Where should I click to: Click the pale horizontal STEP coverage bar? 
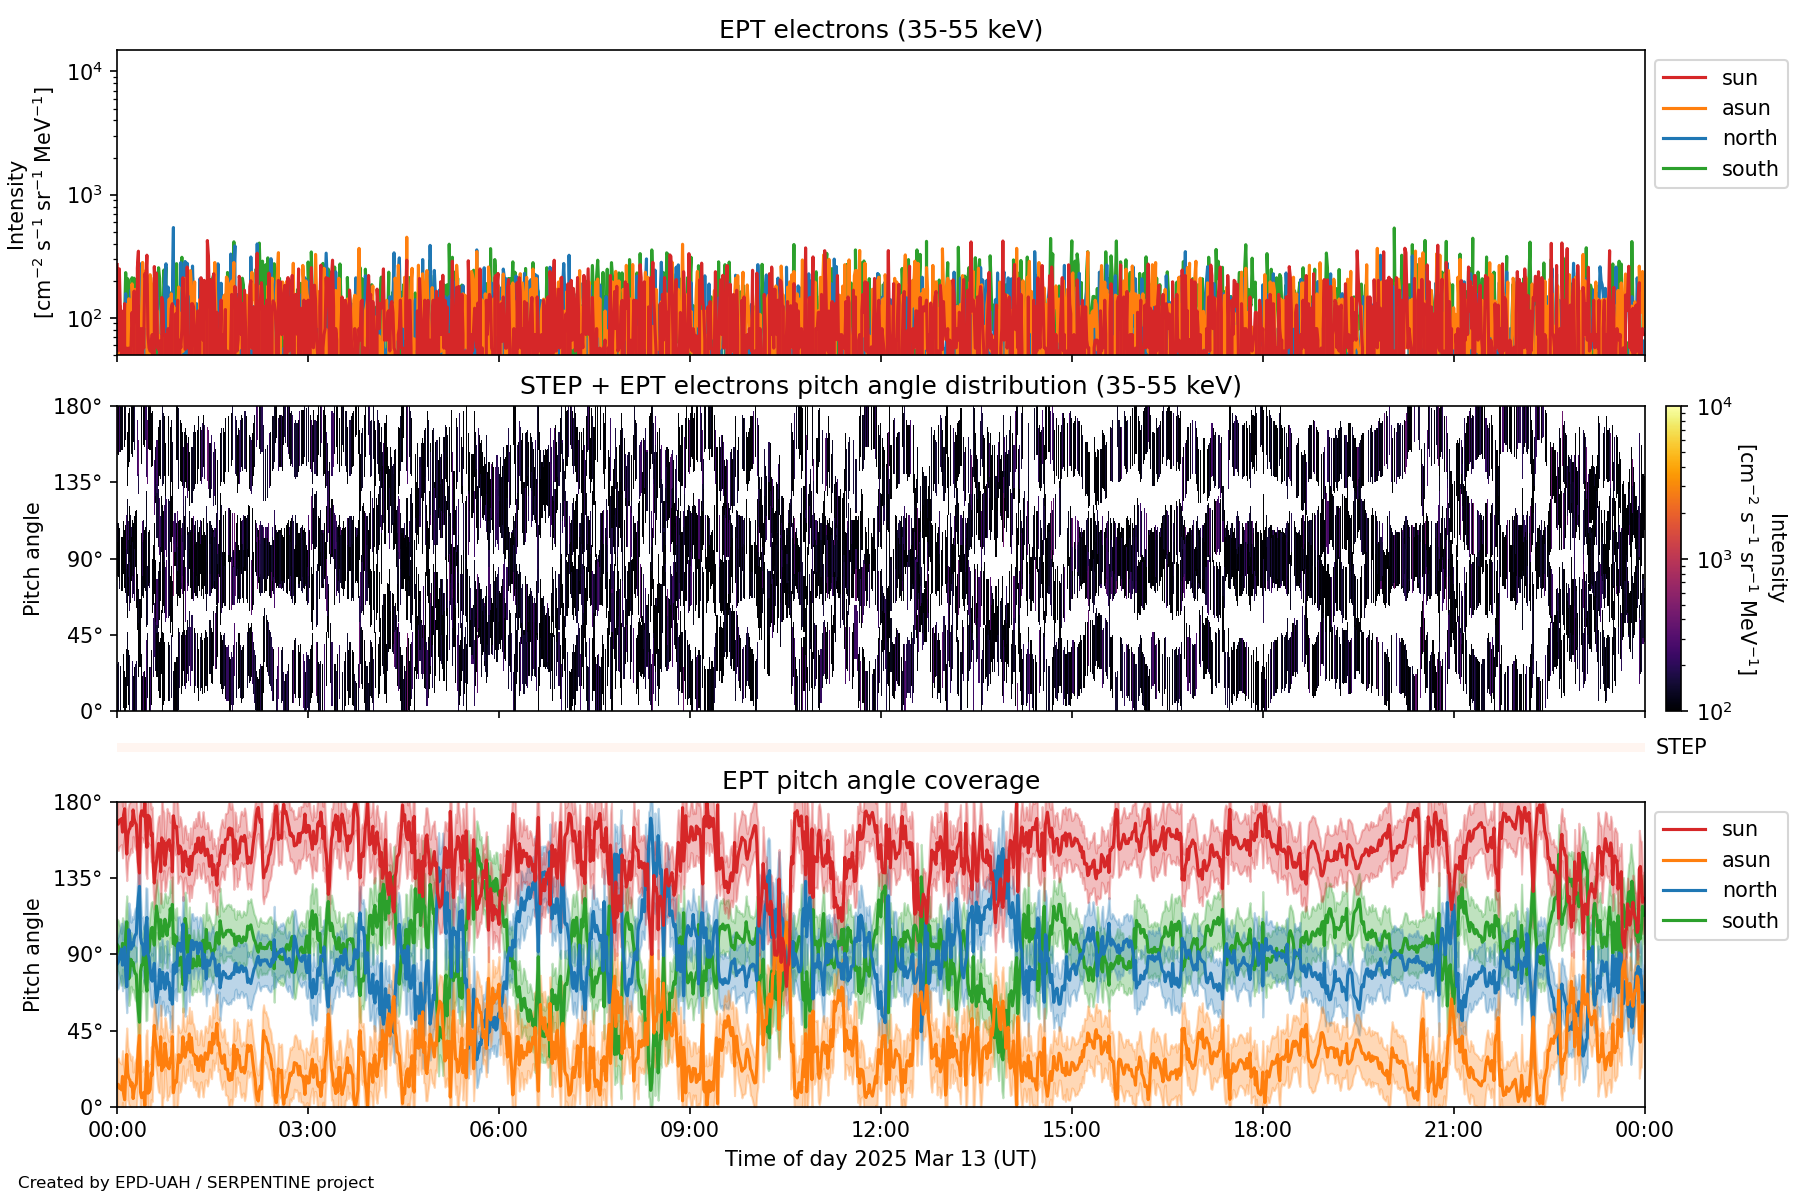click(x=880, y=747)
